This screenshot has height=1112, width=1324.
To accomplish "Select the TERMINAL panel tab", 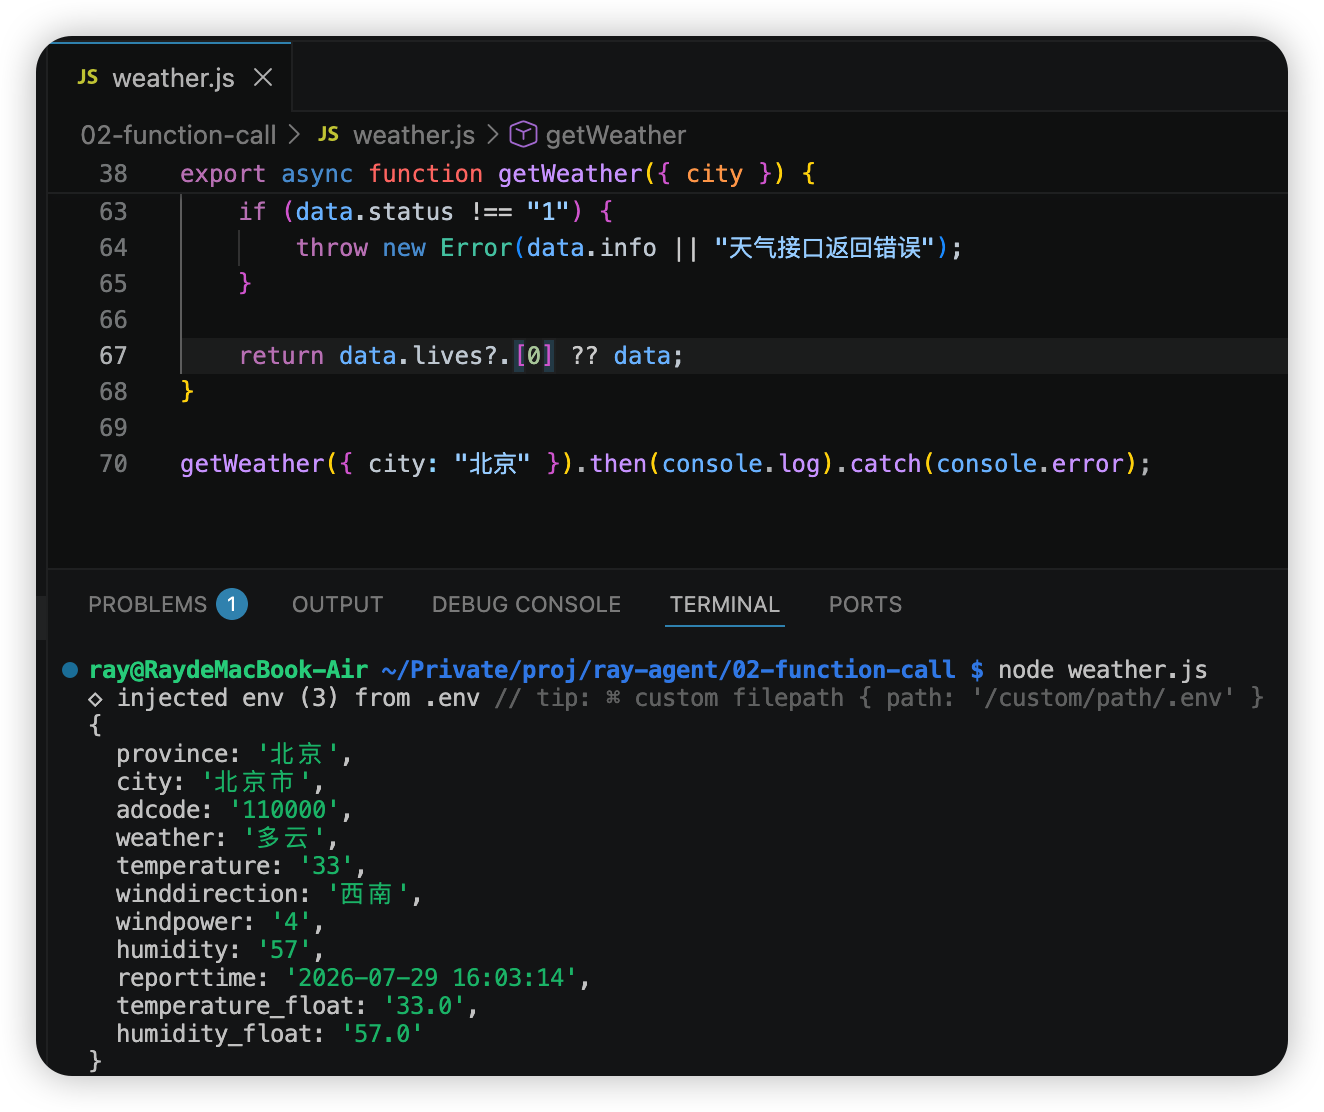I will 724,604.
